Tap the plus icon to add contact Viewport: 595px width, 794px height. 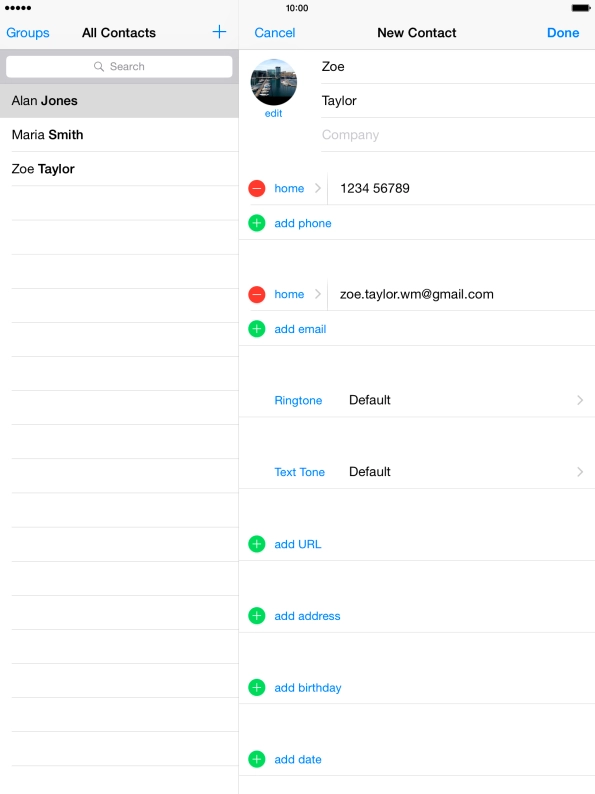(x=219, y=32)
